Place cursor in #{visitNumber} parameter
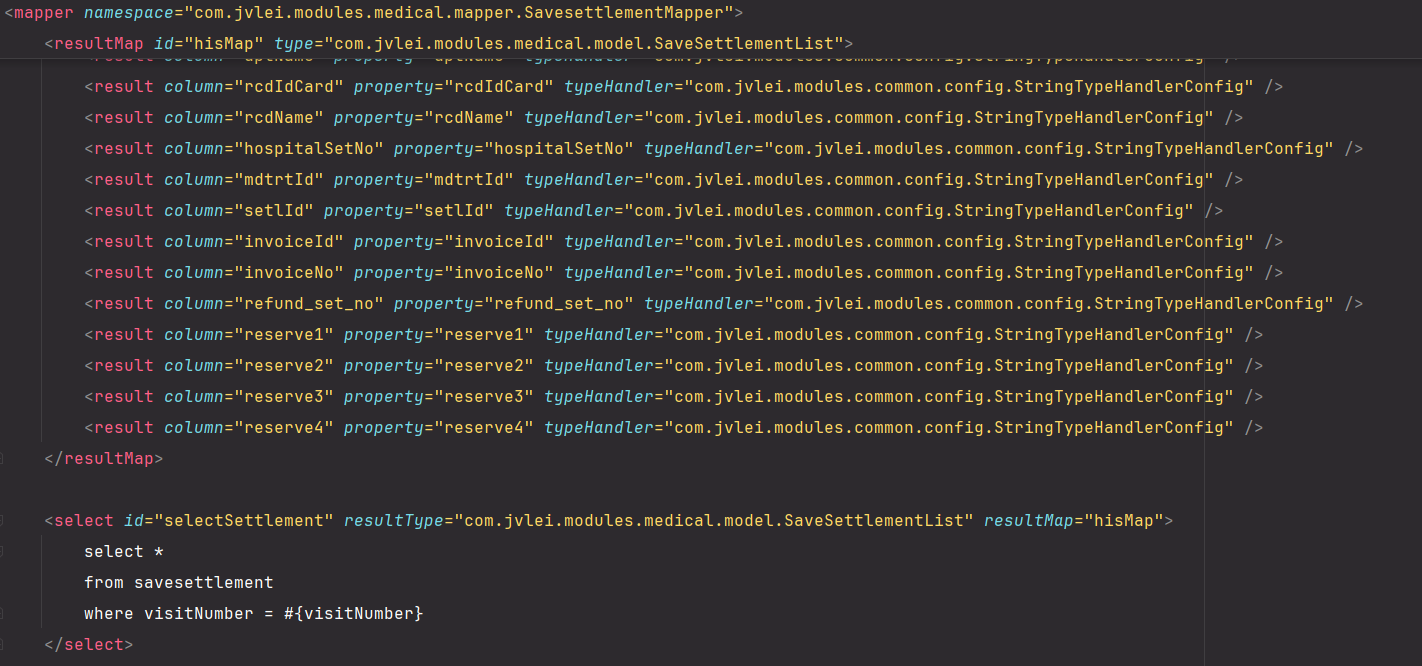1422x666 pixels. [x=354, y=614]
